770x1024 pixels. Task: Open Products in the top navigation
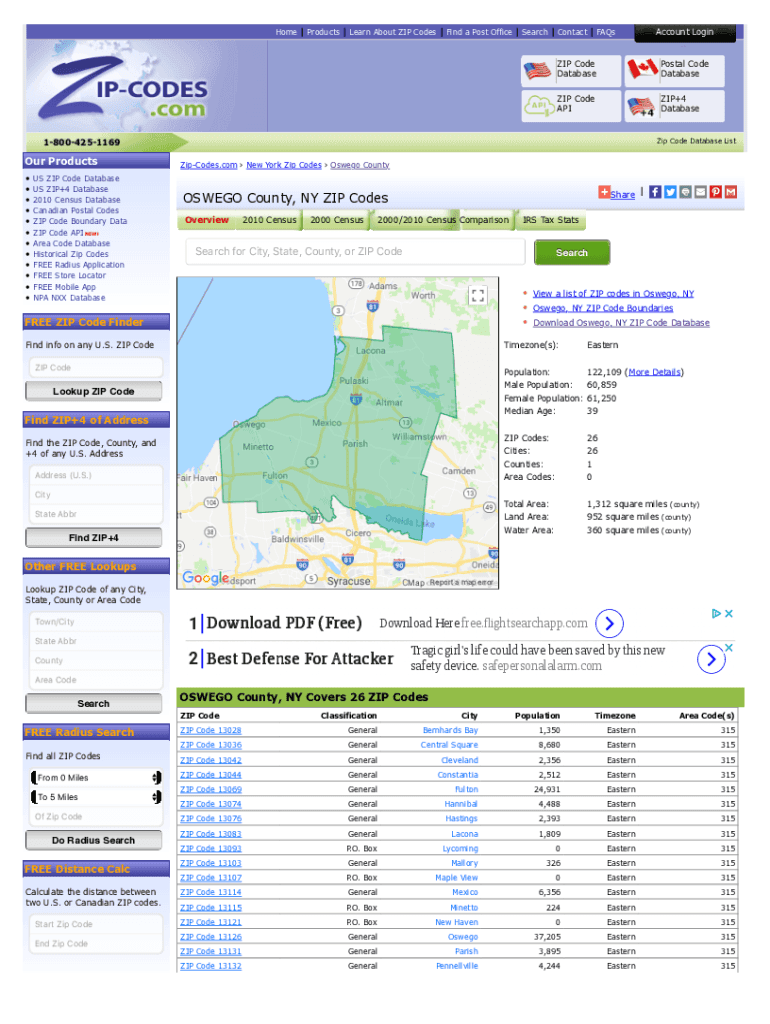(x=323, y=32)
